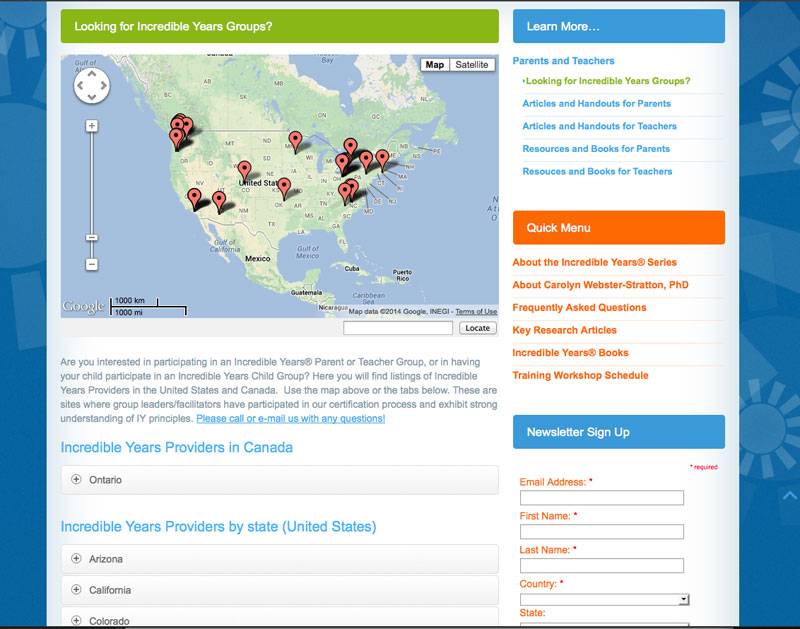Click 'Incredible Years Providers in Canada' heading
800x629 pixels.
click(x=177, y=447)
